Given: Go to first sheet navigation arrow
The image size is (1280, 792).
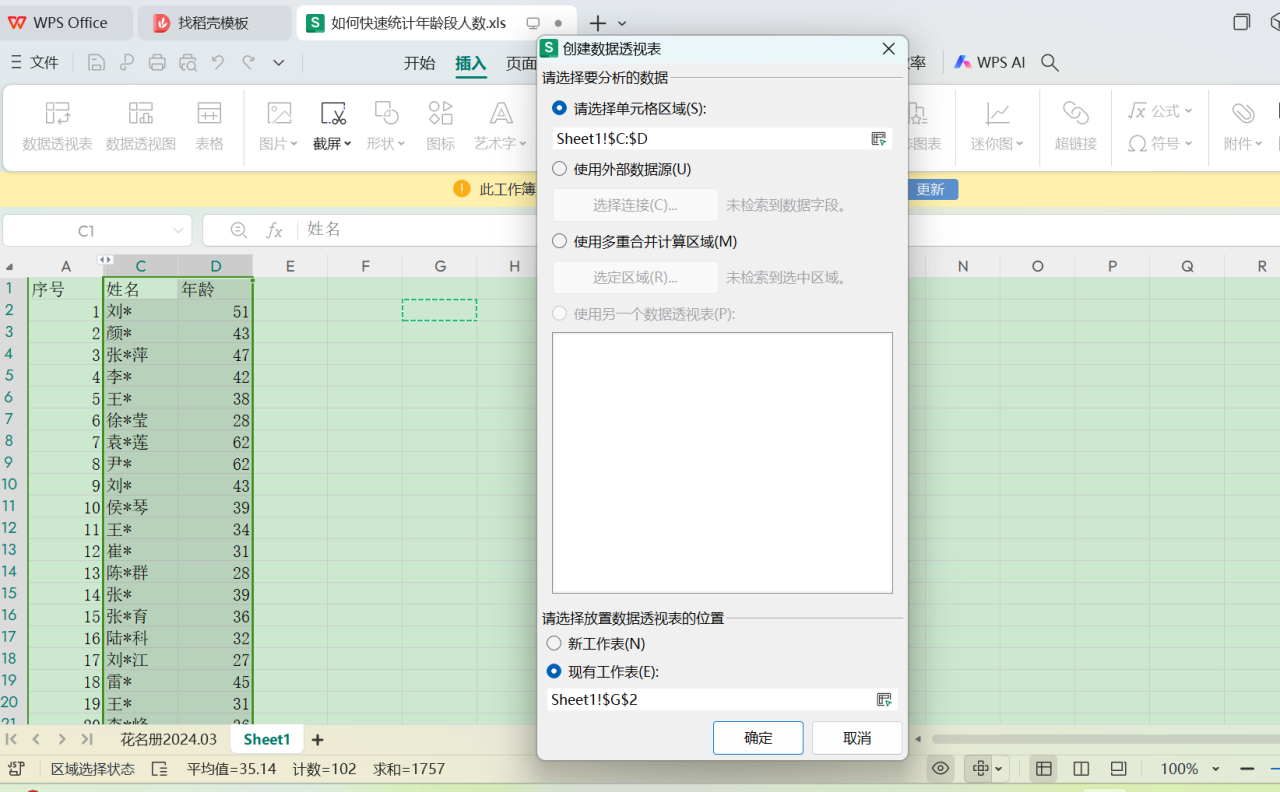Looking at the screenshot, I should point(11,739).
